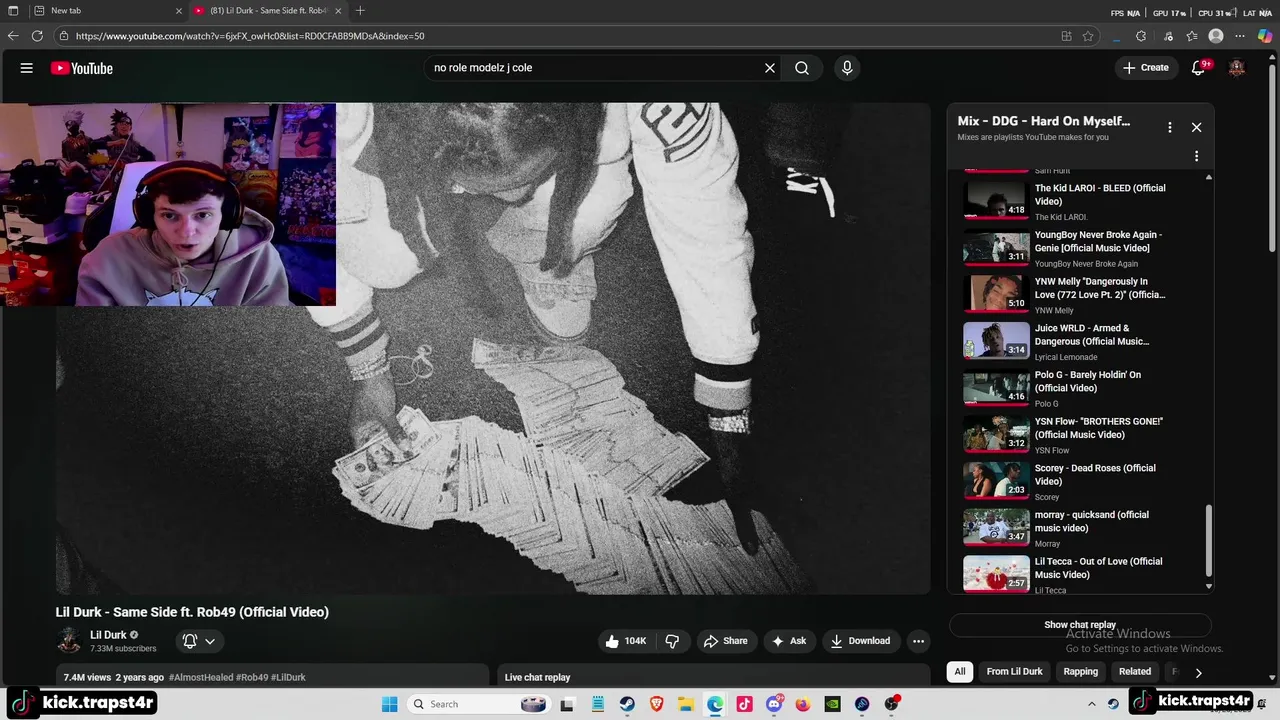Select the Rapping filter chip
Screen dimensions: 1280x720
(x=1080, y=672)
